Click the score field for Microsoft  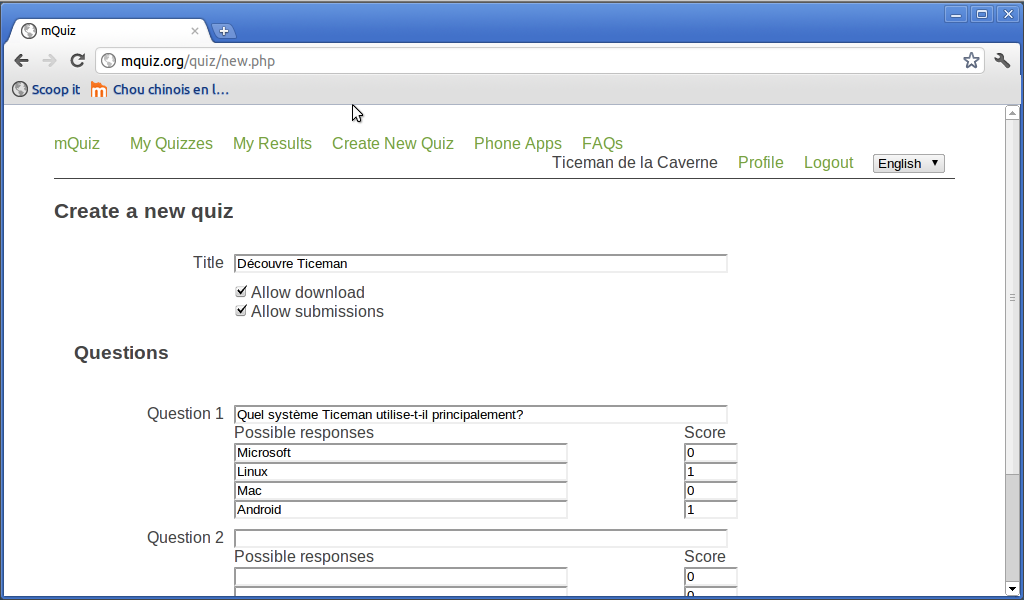(x=711, y=452)
